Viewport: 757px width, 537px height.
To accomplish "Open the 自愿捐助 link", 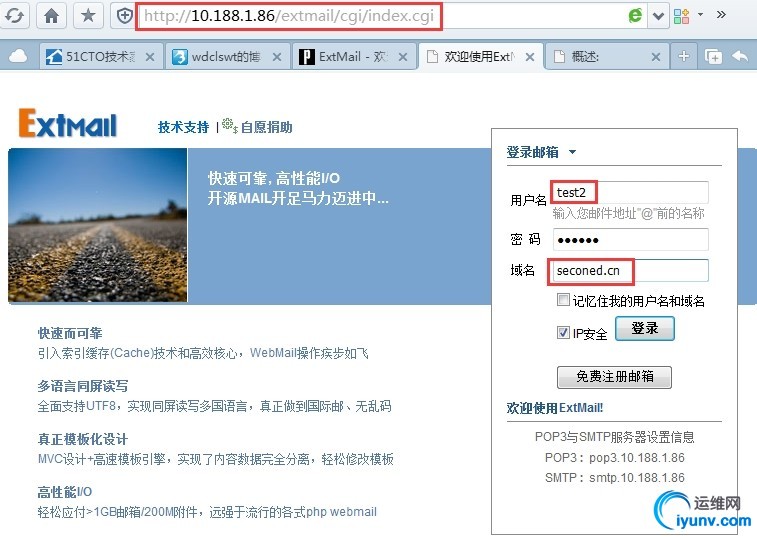I will [266, 127].
